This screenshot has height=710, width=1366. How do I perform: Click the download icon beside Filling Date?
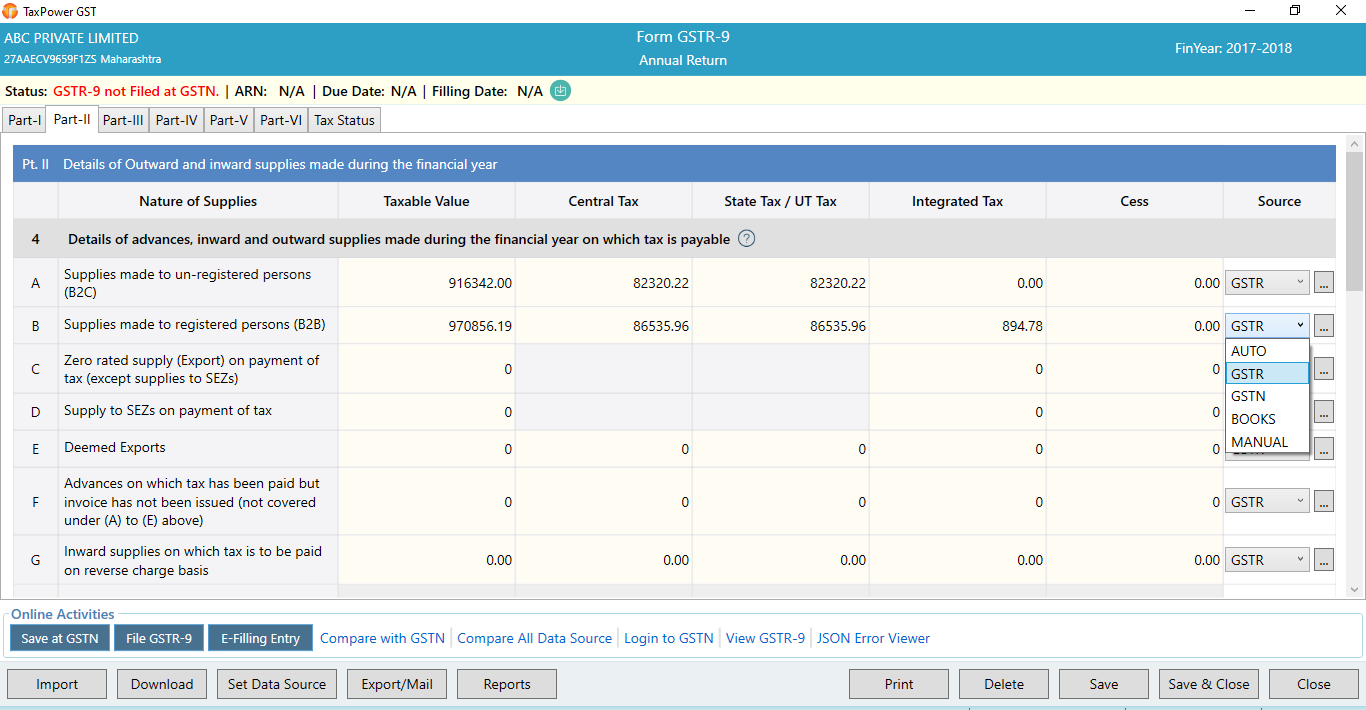(x=561, y=91)
